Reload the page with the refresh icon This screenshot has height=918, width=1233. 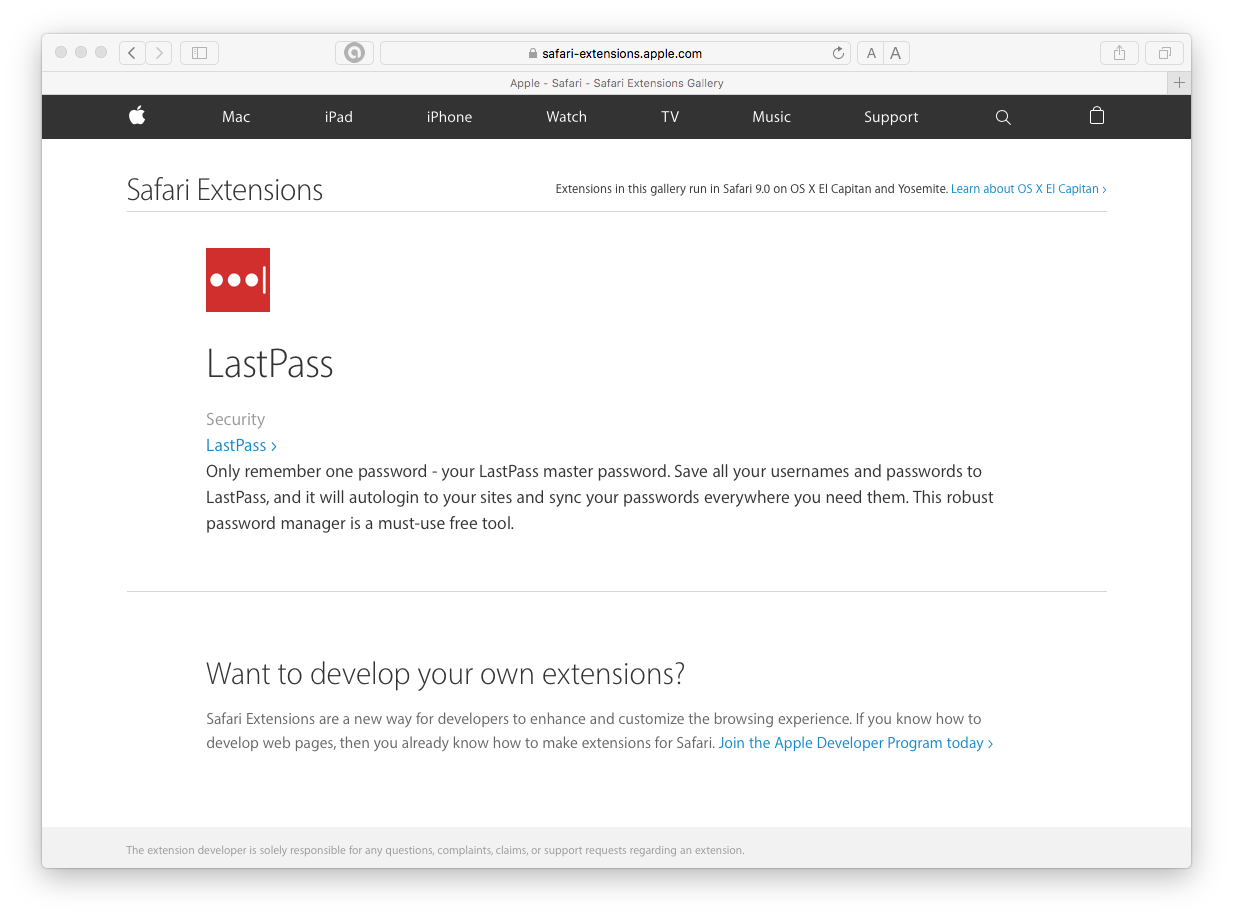[x=838, y=53]
